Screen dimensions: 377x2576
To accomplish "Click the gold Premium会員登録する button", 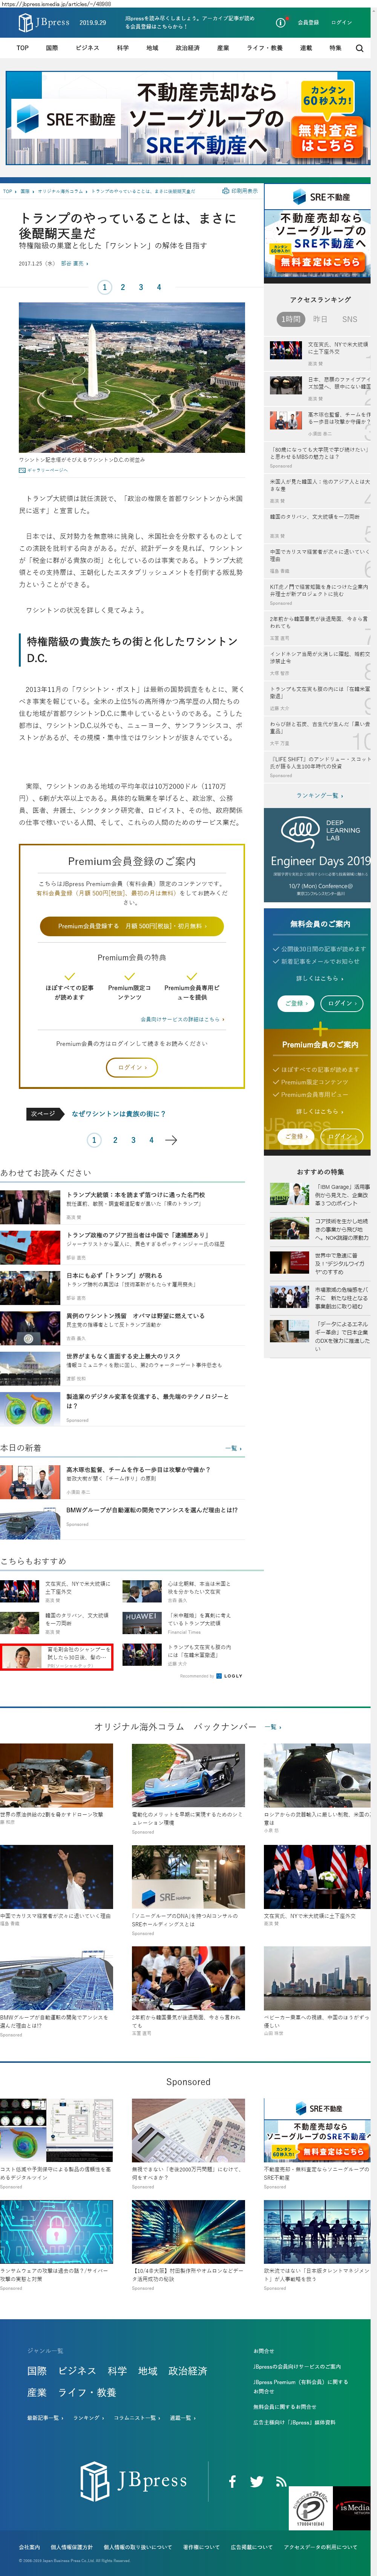I will click(x=131, y=926).
